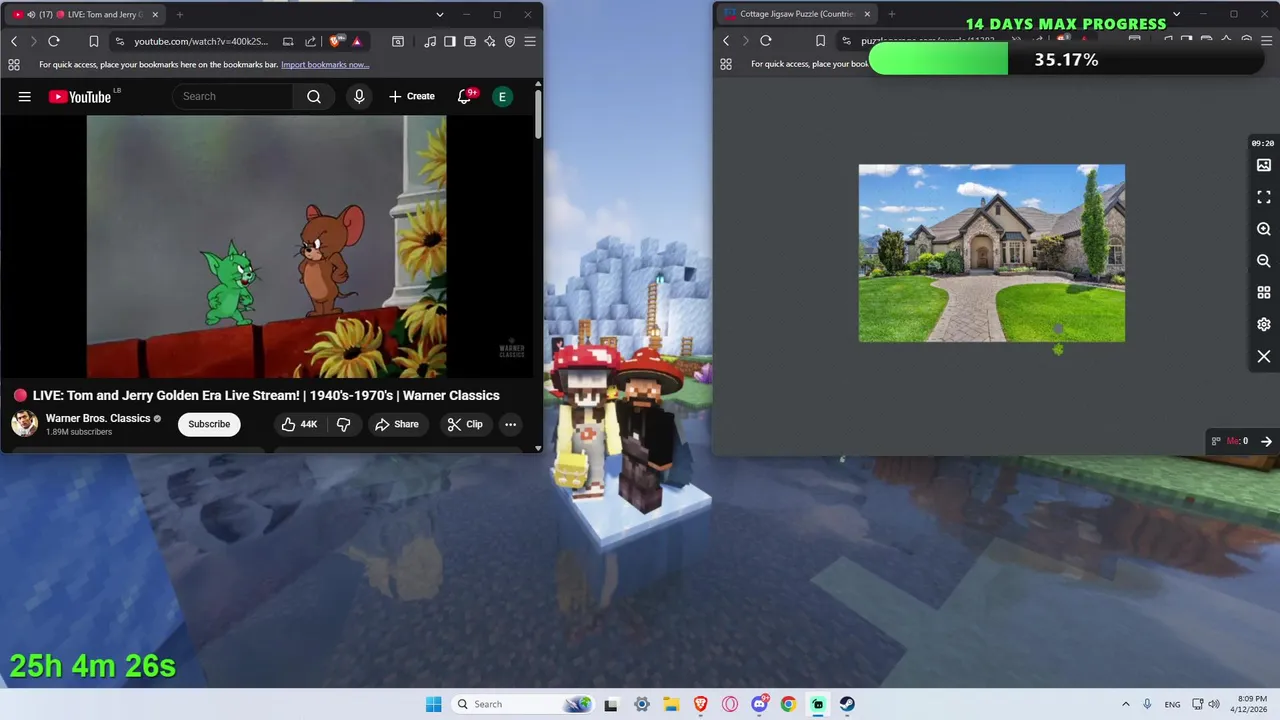The image size is (1280, 720).
Task: Subscribe to Warner Bros. Classics
Action: point(209,424)
